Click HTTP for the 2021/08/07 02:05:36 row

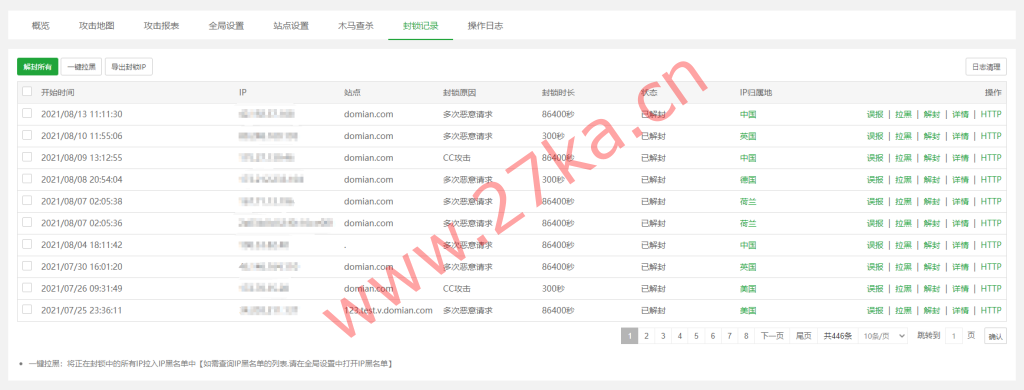click(x=991, y=223)
